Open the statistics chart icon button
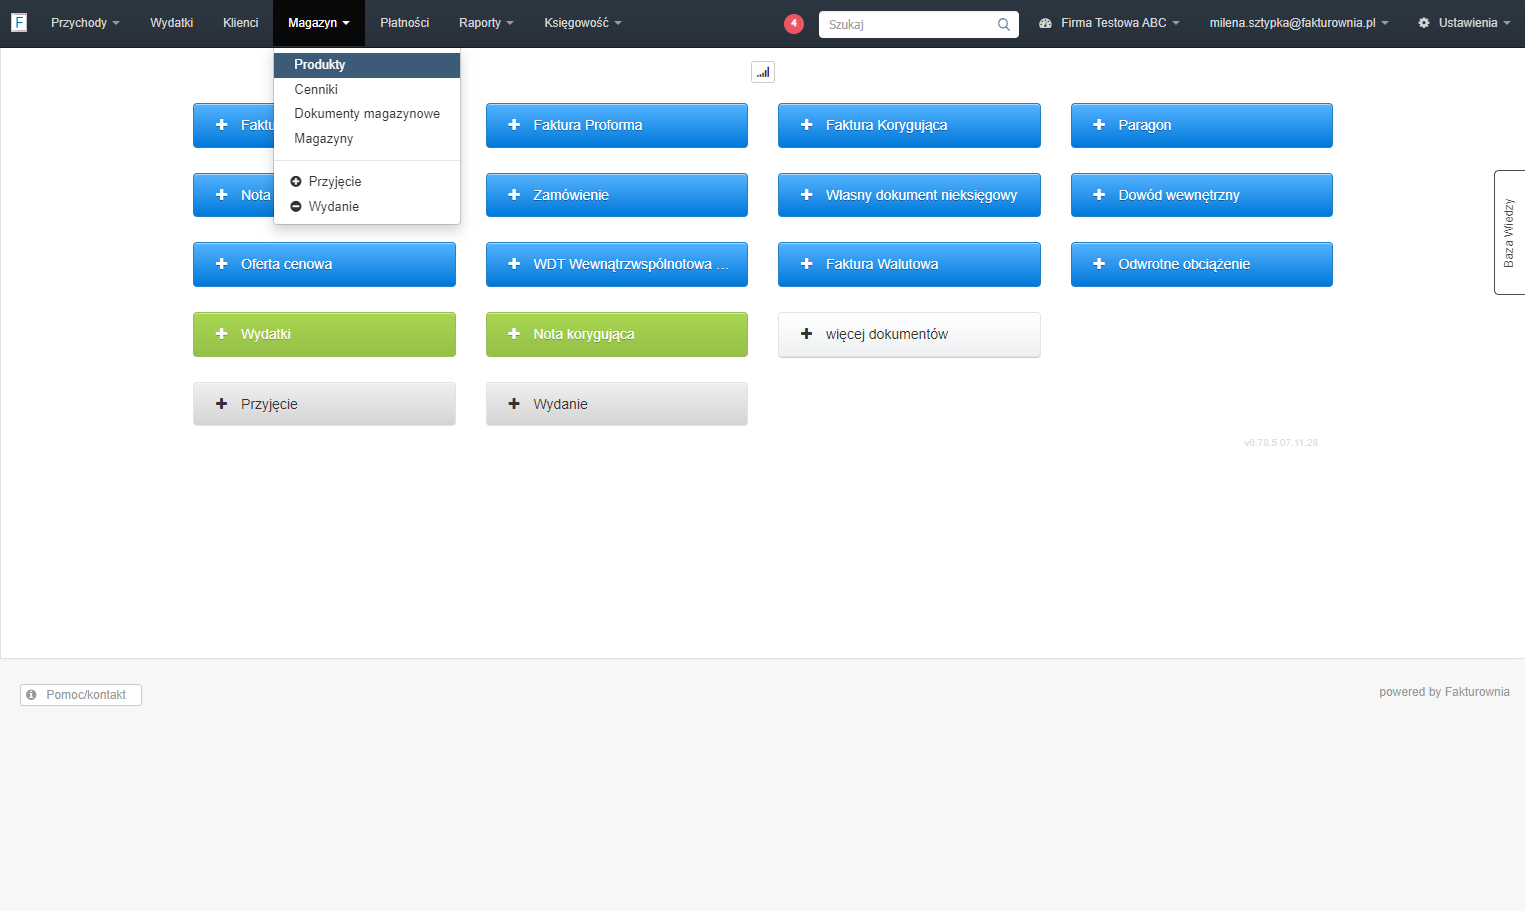 click(763, 72)
